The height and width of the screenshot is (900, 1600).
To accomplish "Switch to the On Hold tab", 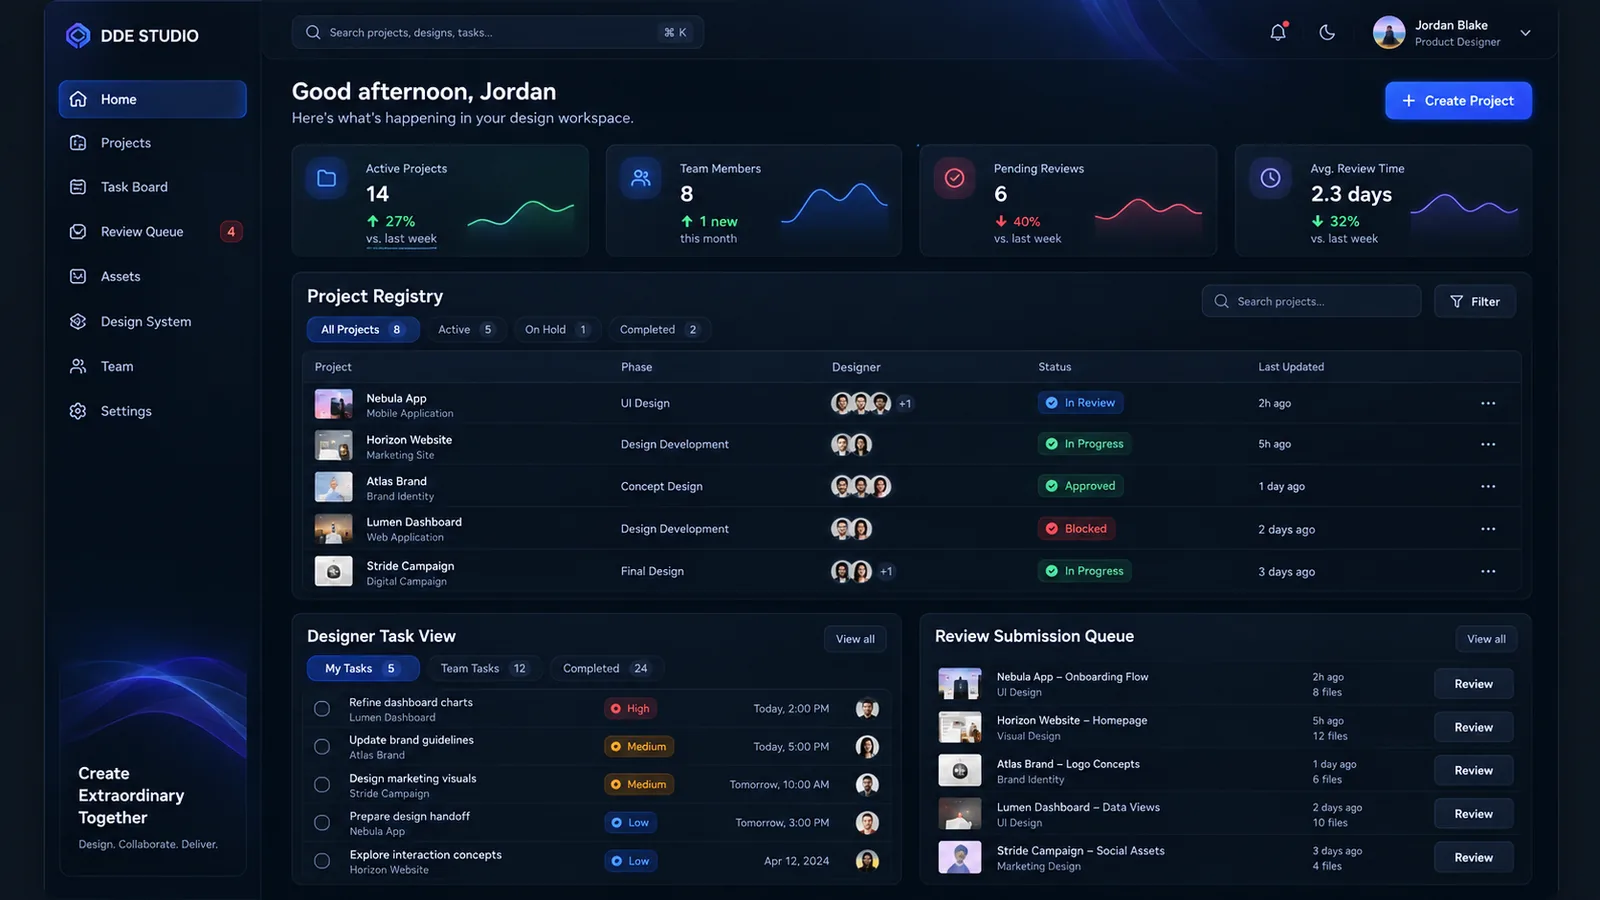I will coord(558,329).
